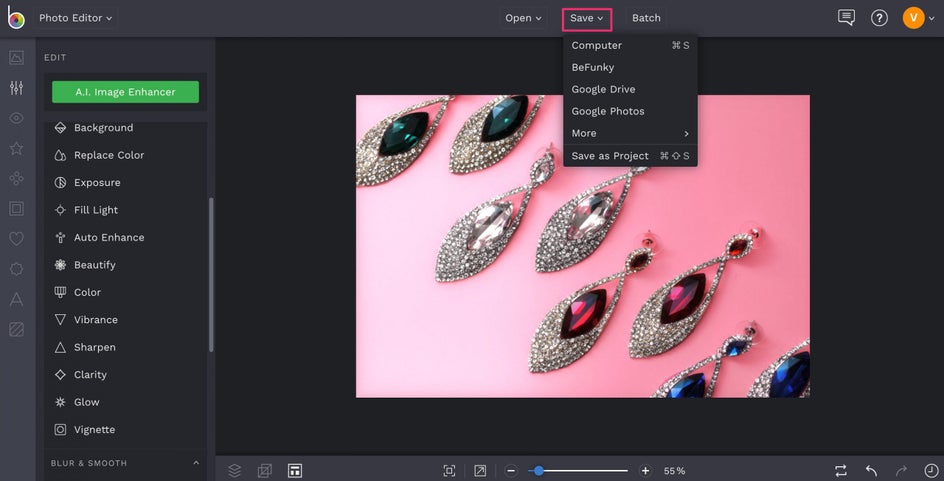The width and height of the screenshot is (944, 481).
Task: Open the Textures sidebar icon
Action: (x=16, y=329)
